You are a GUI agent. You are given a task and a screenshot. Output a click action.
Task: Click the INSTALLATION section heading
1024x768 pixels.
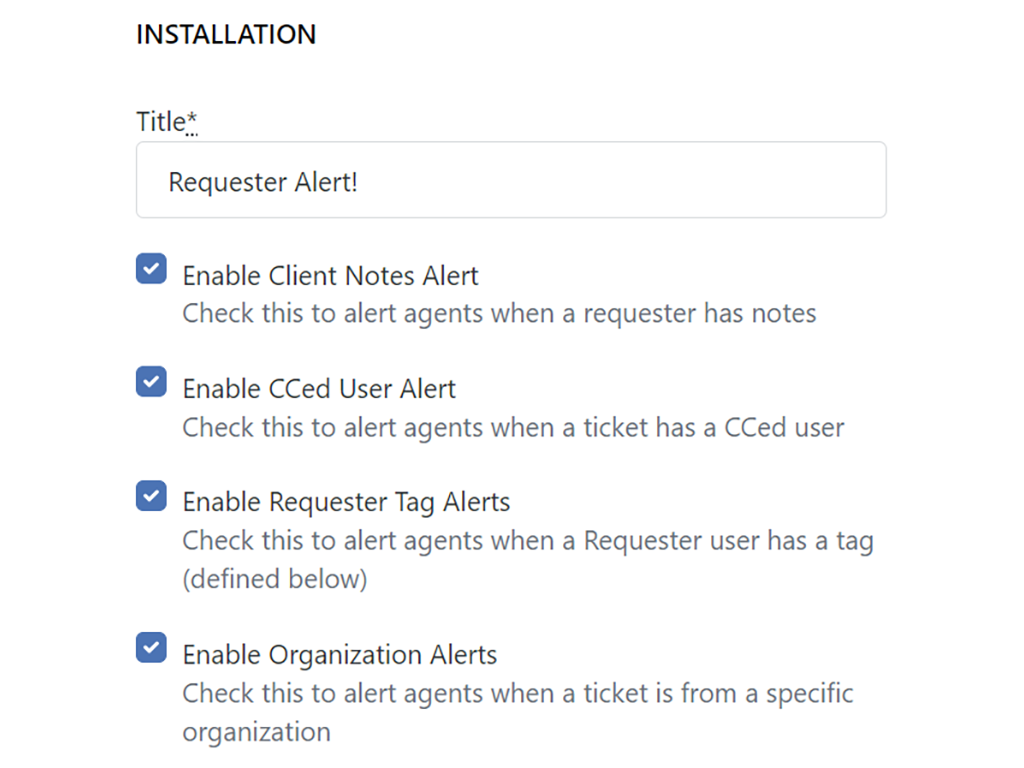click(225, 34)
